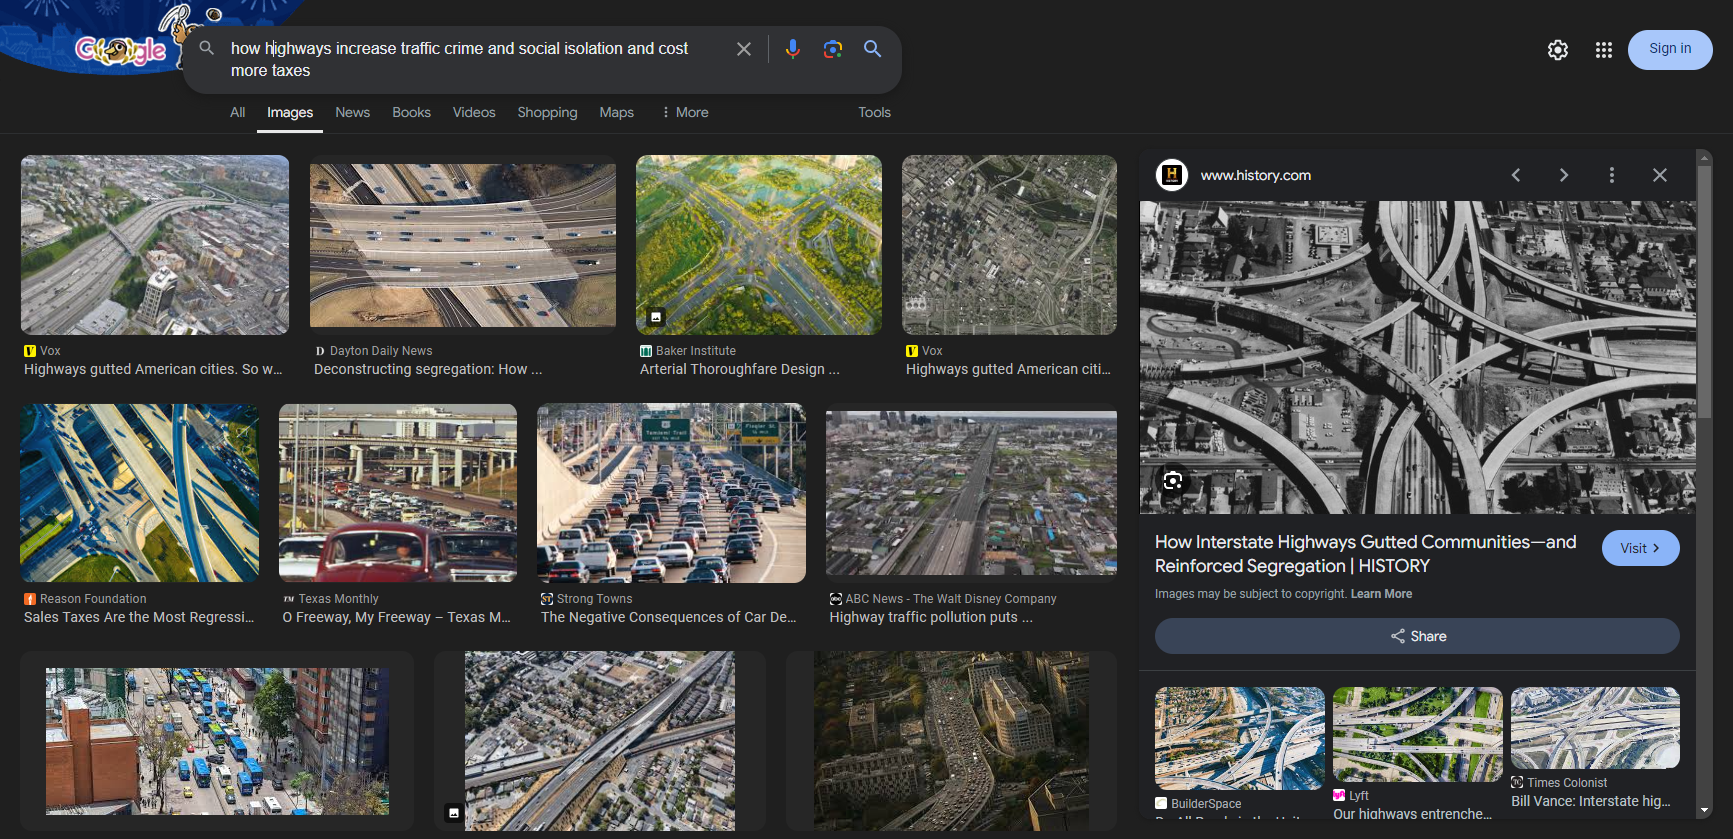1733x839 pixels.
Task: Open Google Lens camera search icon
Action: pyautogui.click(x=832, y=49)
